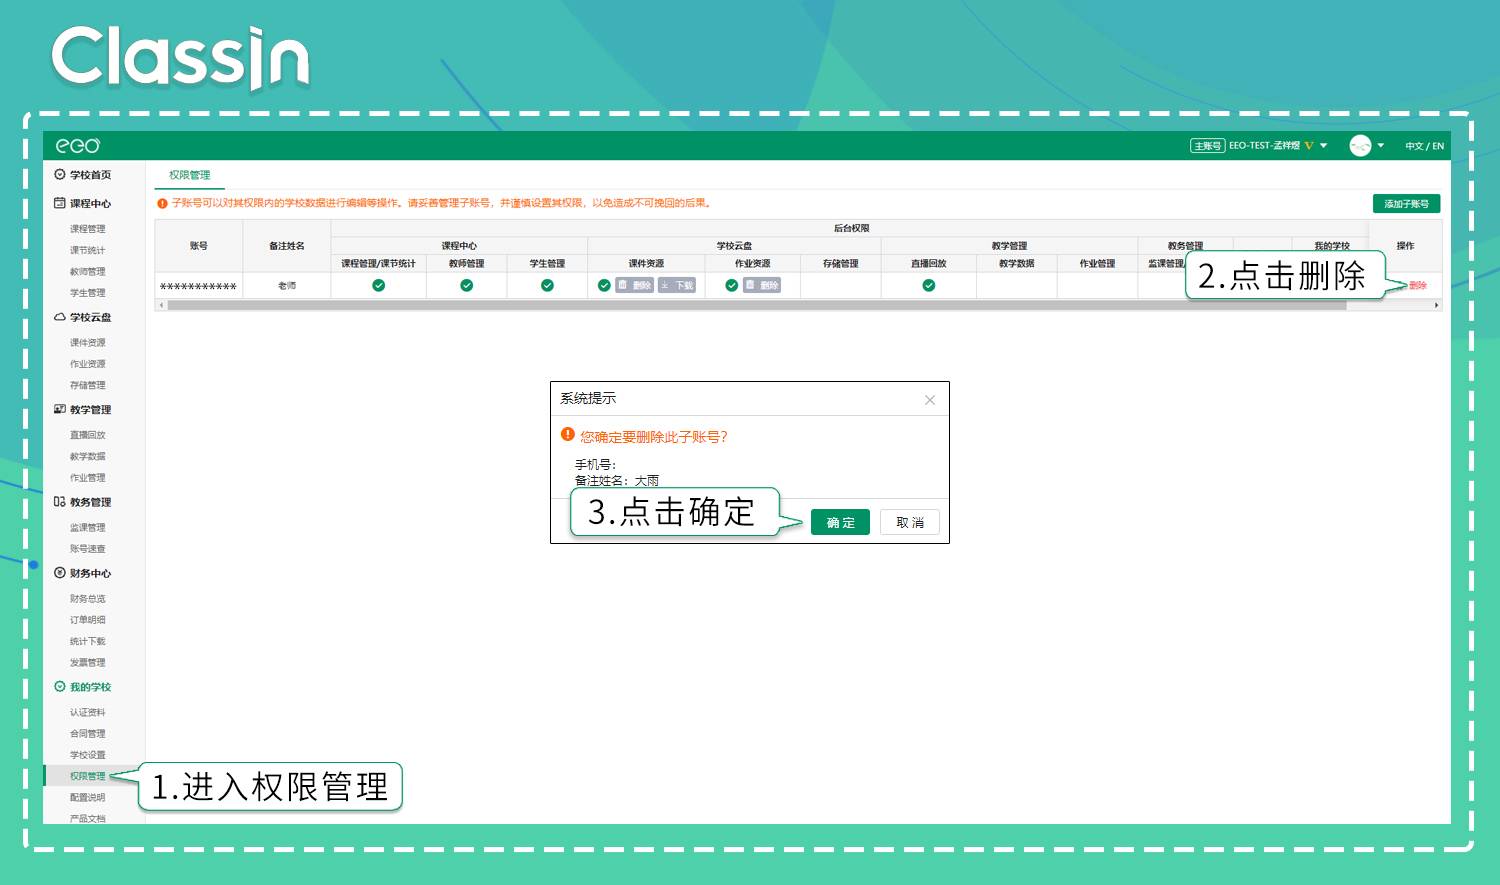Open the avatar dropdown arrow

click(x=1381, y=146)
